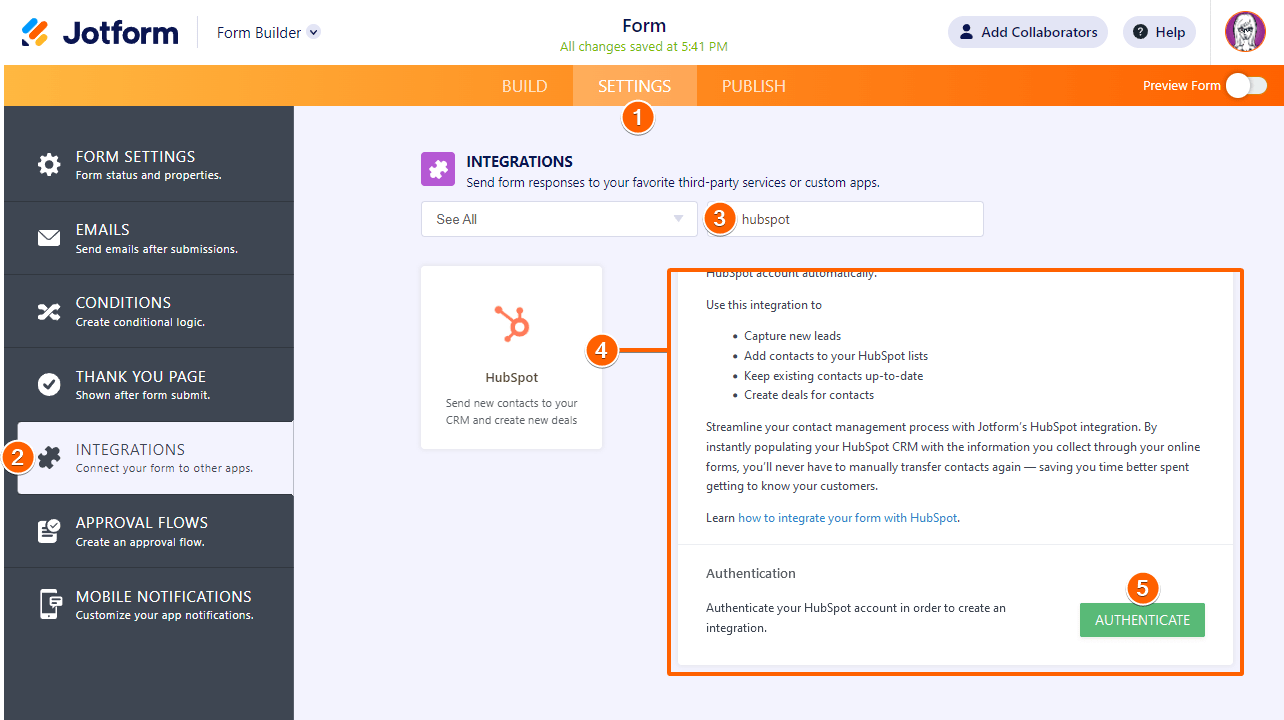The width and height of the screenshot is (1284, 720).
Task: Click the HubSpot sprocket logo
Action: pos(512,325)
